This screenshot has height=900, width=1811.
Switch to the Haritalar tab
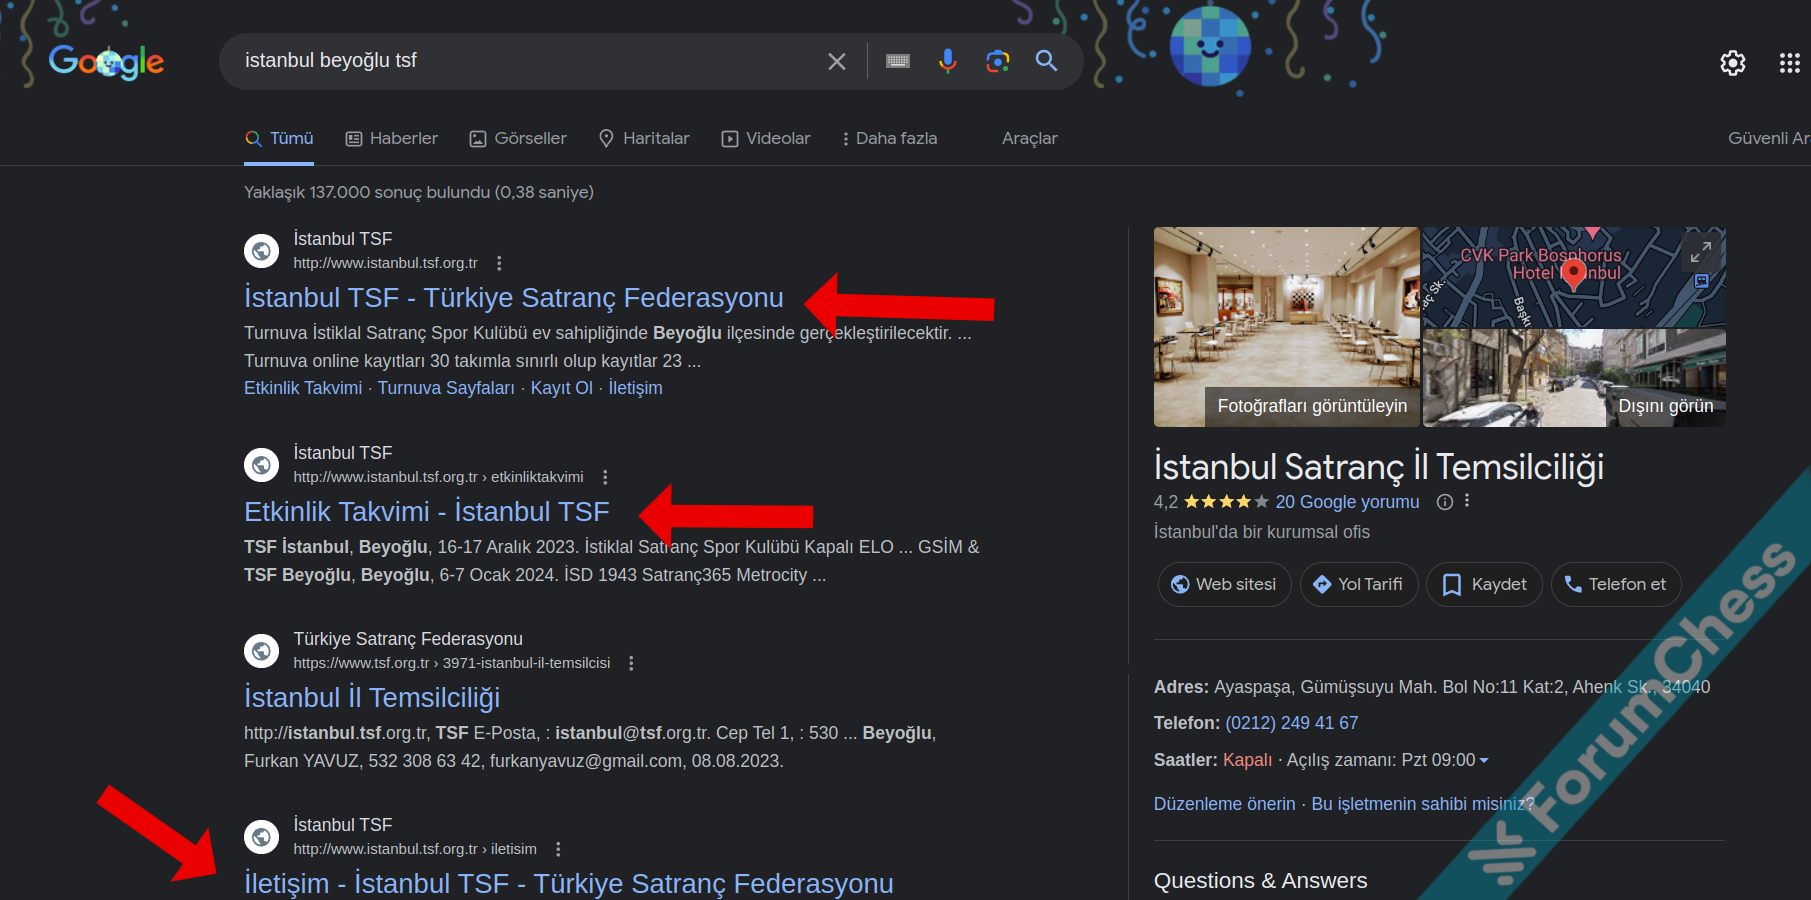[644, 138]
